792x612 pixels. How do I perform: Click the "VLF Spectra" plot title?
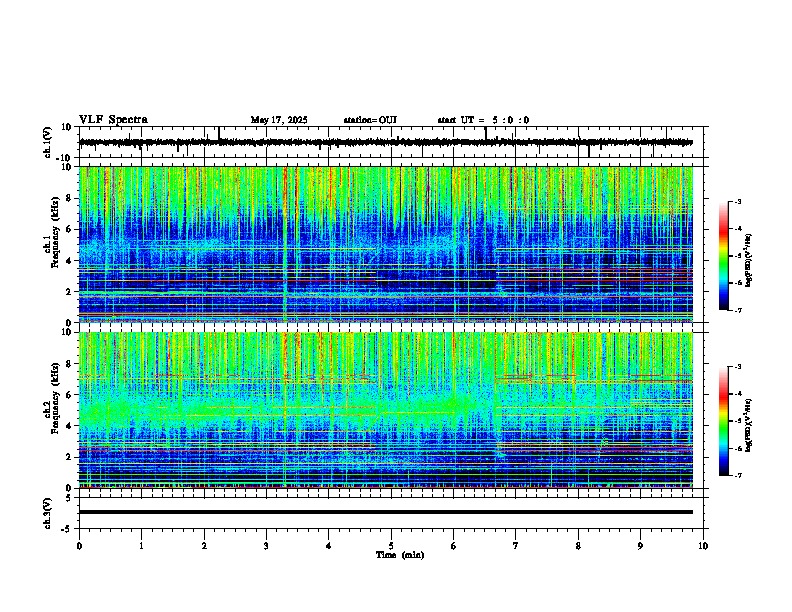[x=113, y=120]
